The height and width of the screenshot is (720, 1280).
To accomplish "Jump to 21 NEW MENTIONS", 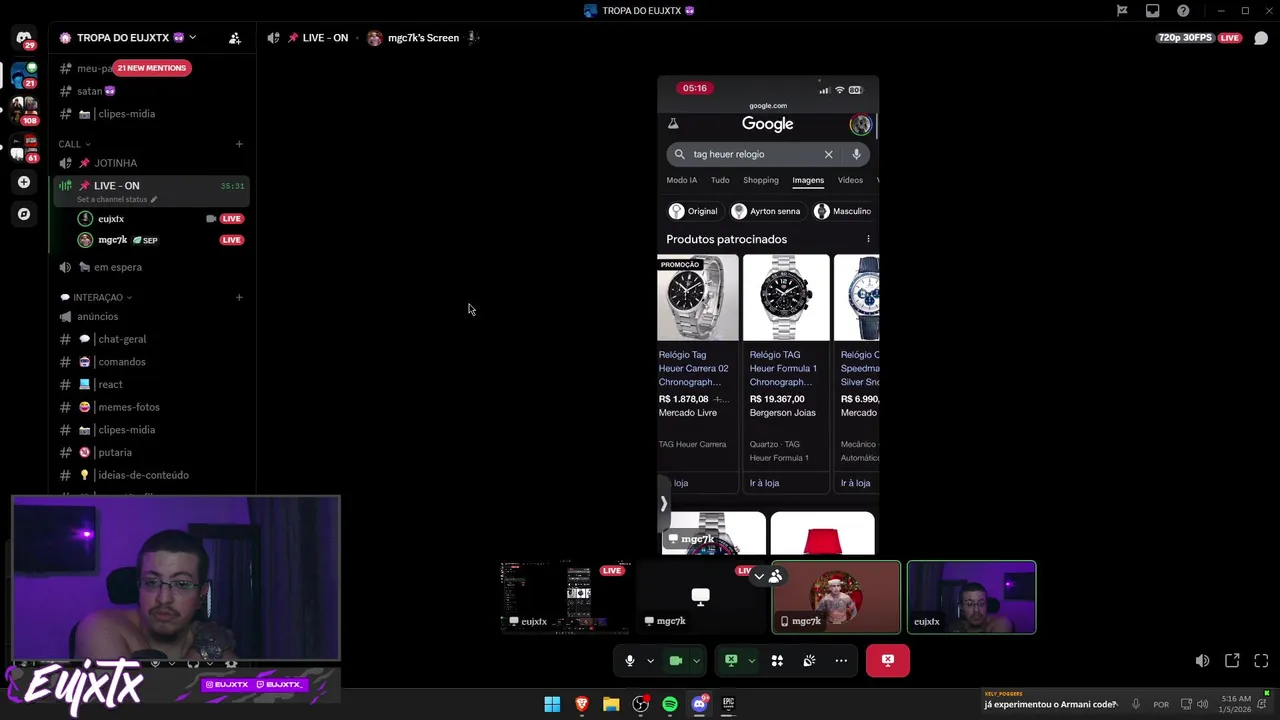I will (x=151, y=68).
